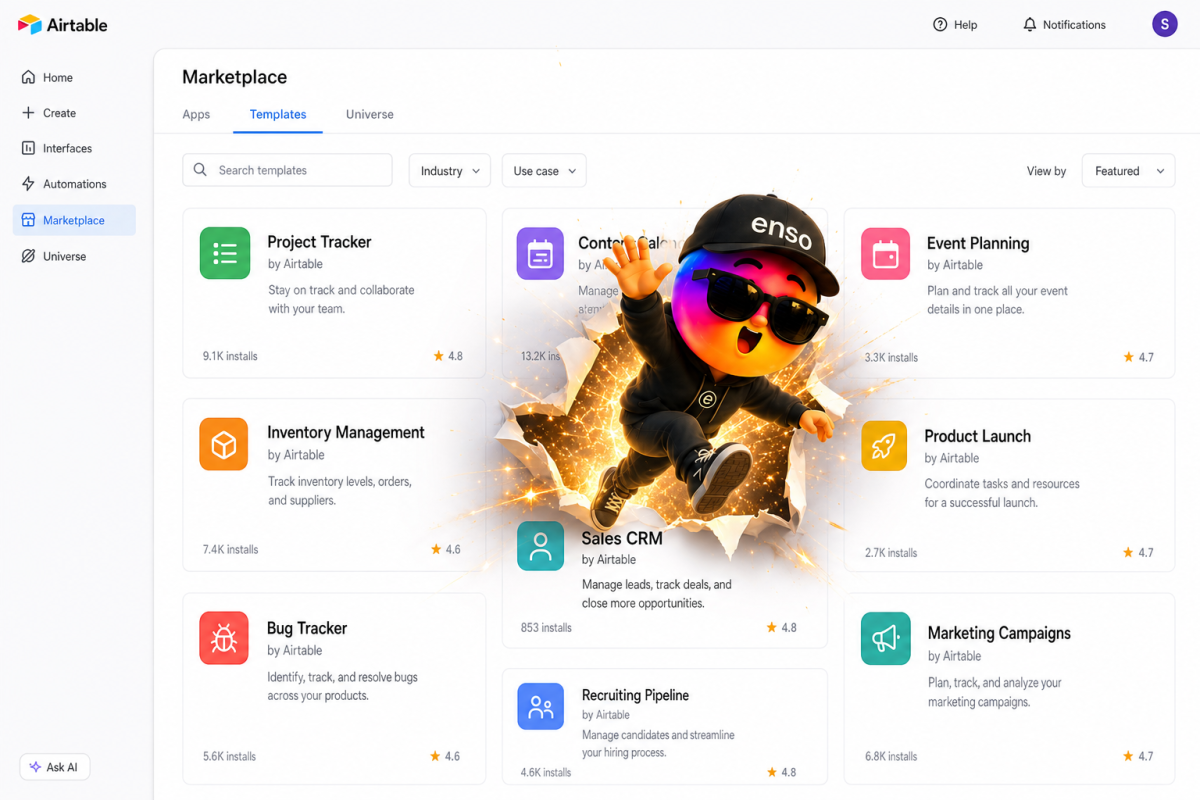Screen dimensions: 1200x800
Task: Click the 2.7K installs text
Action: coord(891,552)
